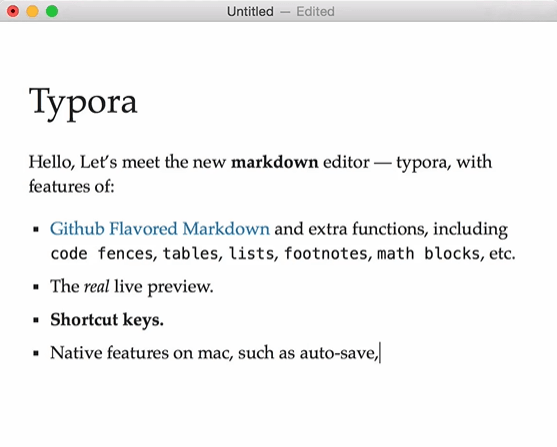Screen dimensions: 557x447
Task: Click the bold word "markdown"
Action: 275,162
